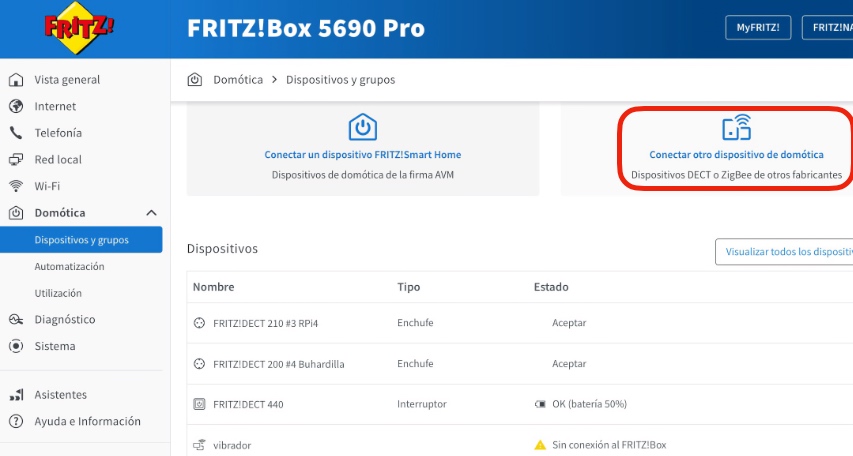Select device name FRITZ!DECT 440

[248, 404]
